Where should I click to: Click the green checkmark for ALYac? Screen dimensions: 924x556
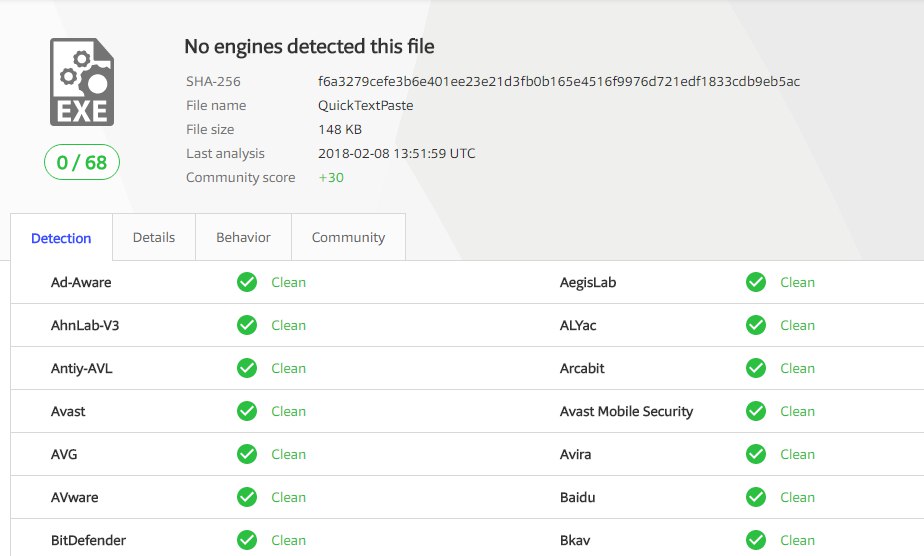tap(756, 325)
